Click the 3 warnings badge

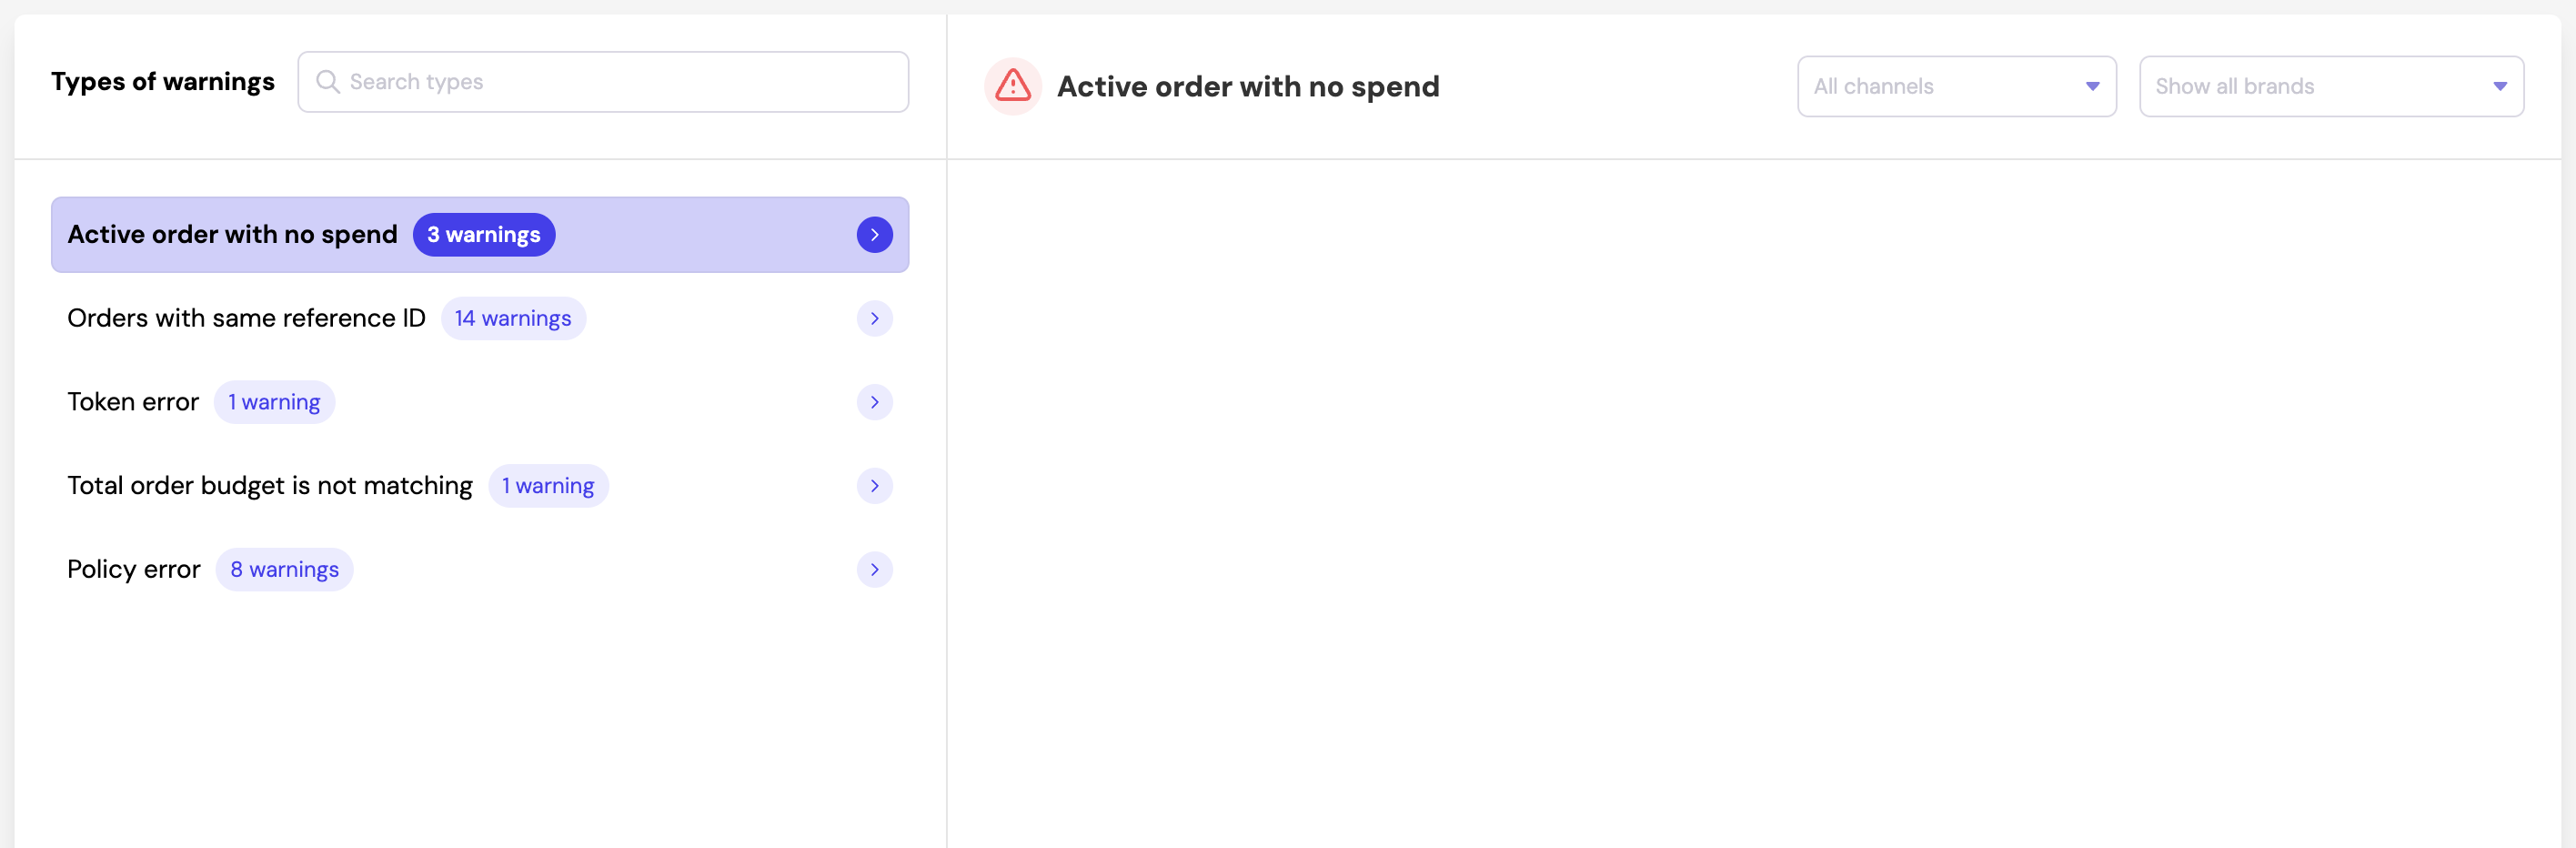tap(483, 234)
